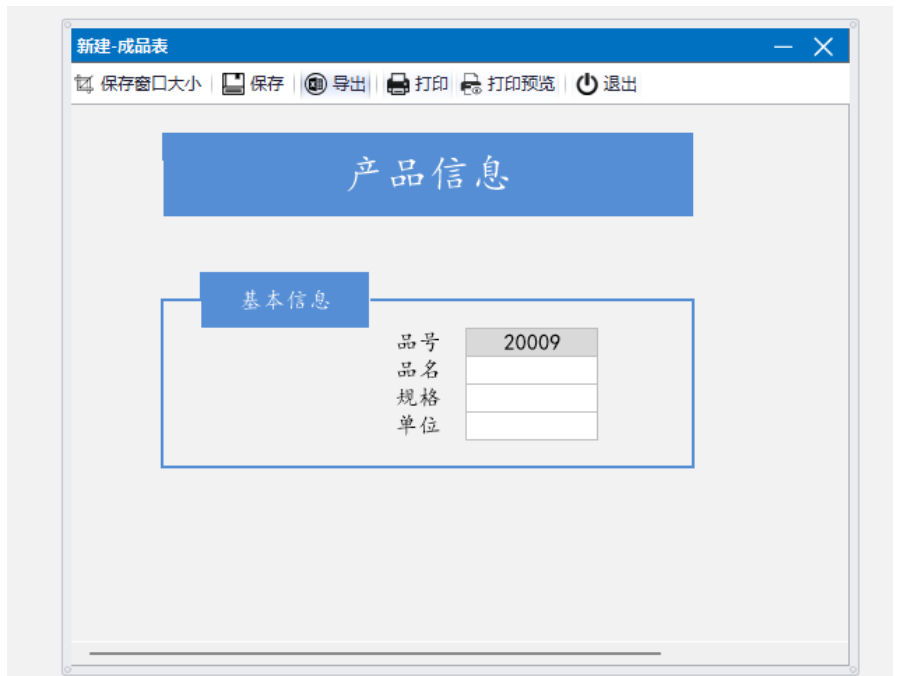Click the 新建-成品表 title bar text

coord(122,47)
